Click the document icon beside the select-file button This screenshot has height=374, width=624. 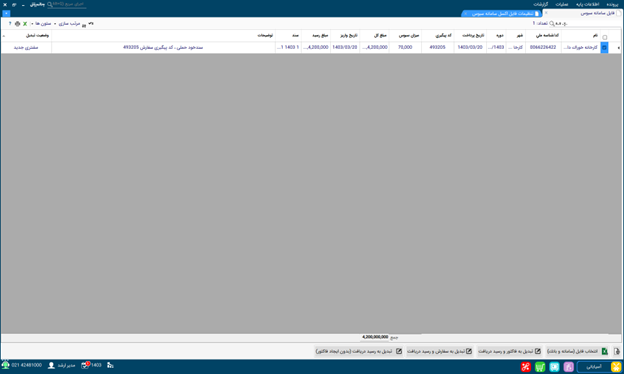(616, 351)
